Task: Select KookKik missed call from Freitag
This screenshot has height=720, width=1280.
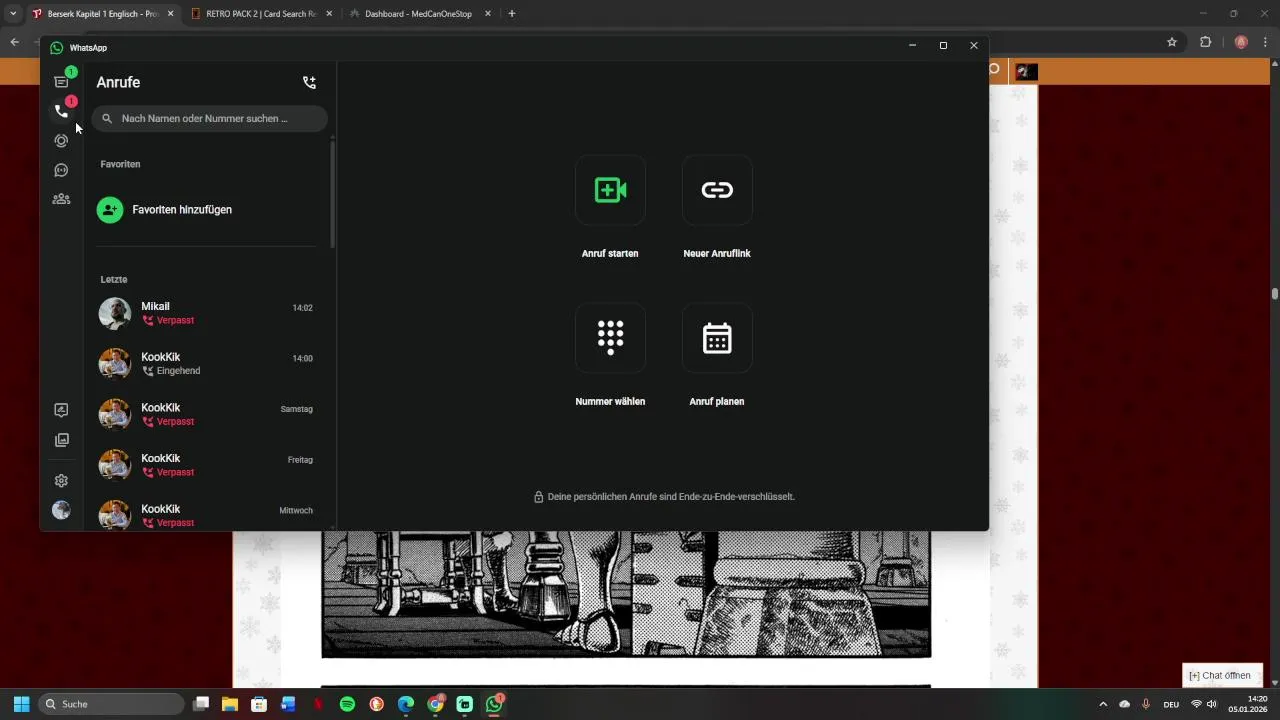Action: (x=207, y=465)
